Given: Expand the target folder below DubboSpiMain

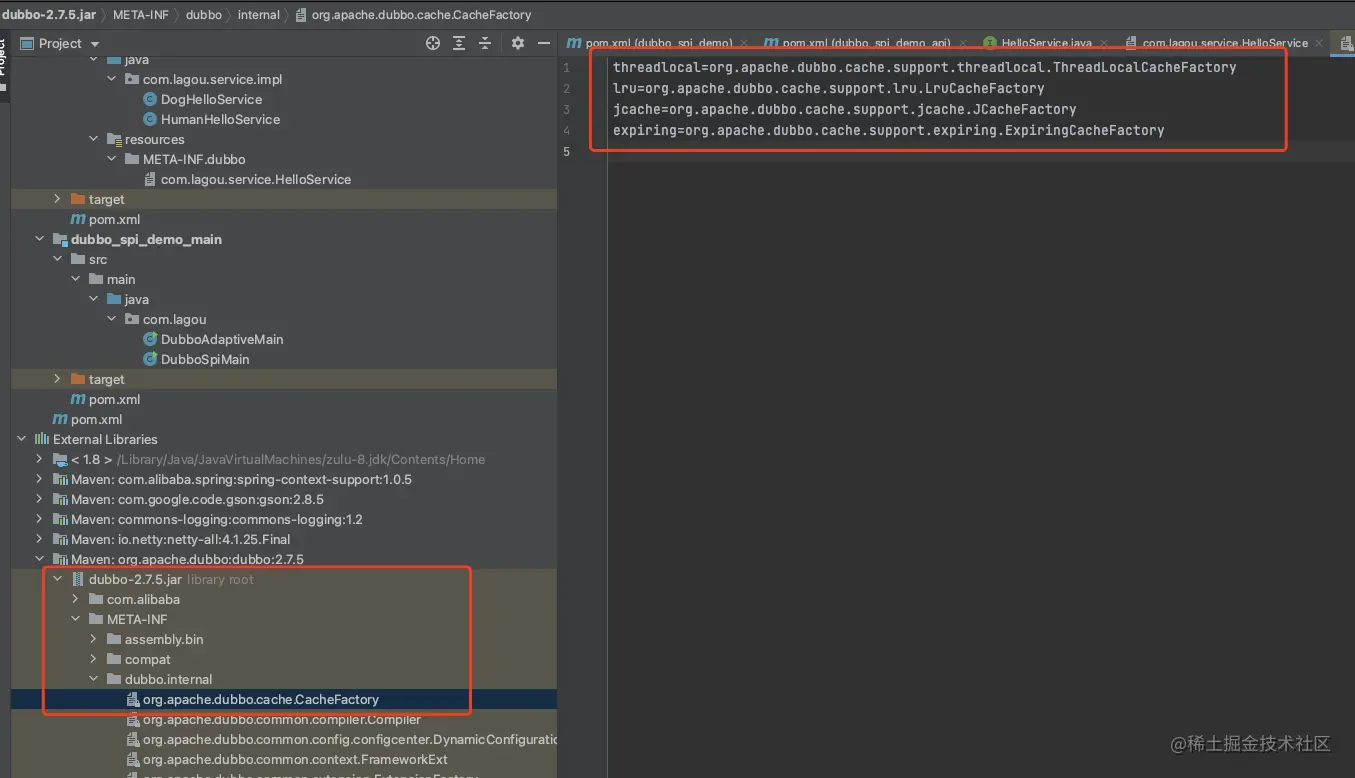Looking at the screenshot, I should click(58, 379).
